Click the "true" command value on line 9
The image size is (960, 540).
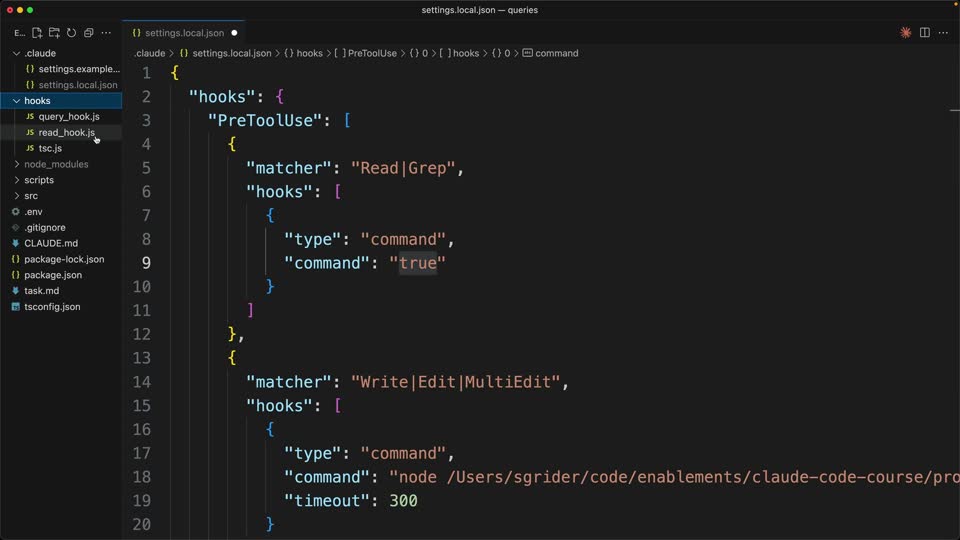pos(418,263)
